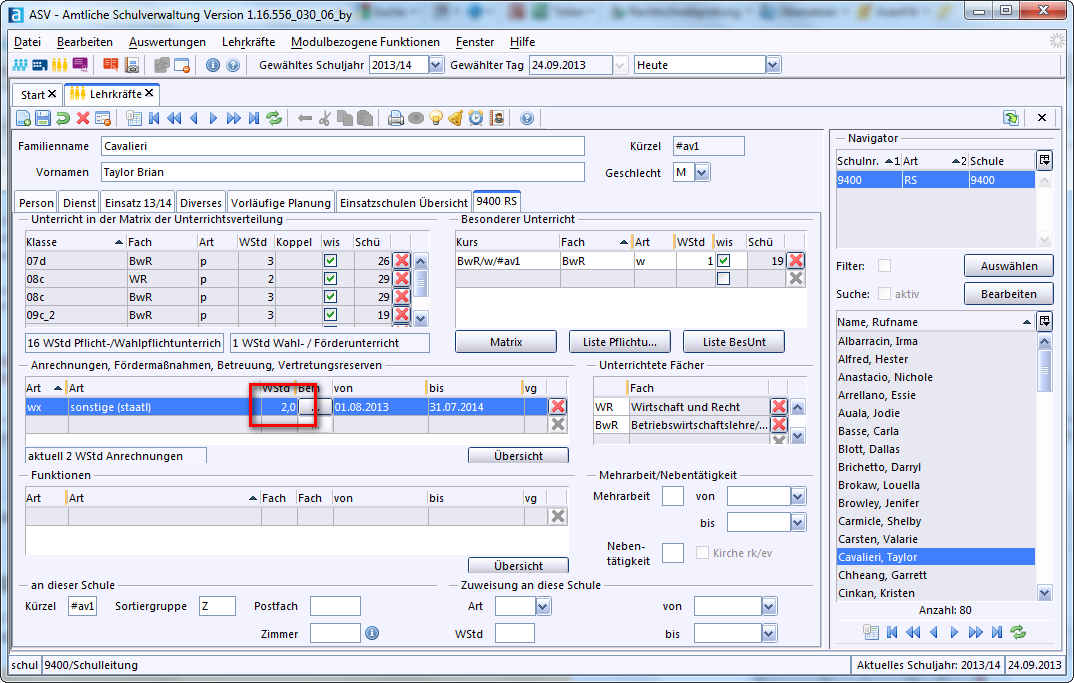The width and height of the screenshot is (1074, 683).
Task: Click the red X delete record icon
Action: pyautogui.click(x=83, y=119)
